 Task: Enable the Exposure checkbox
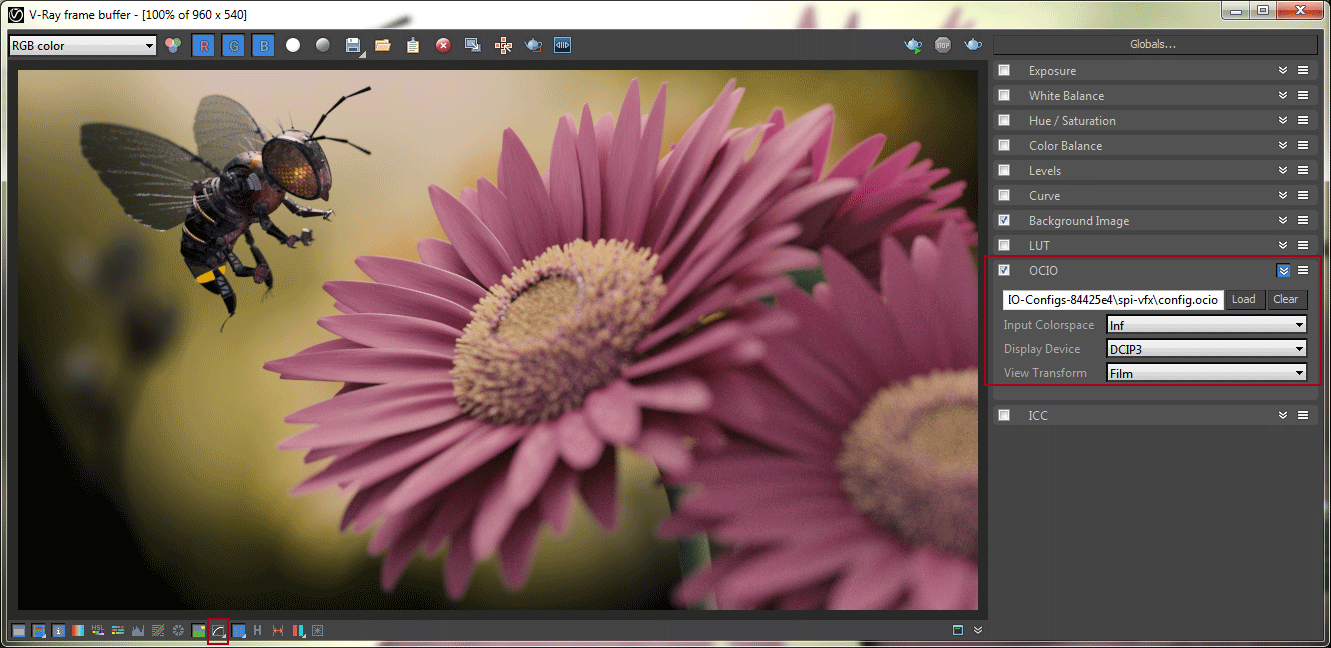tap(1004, 70)
